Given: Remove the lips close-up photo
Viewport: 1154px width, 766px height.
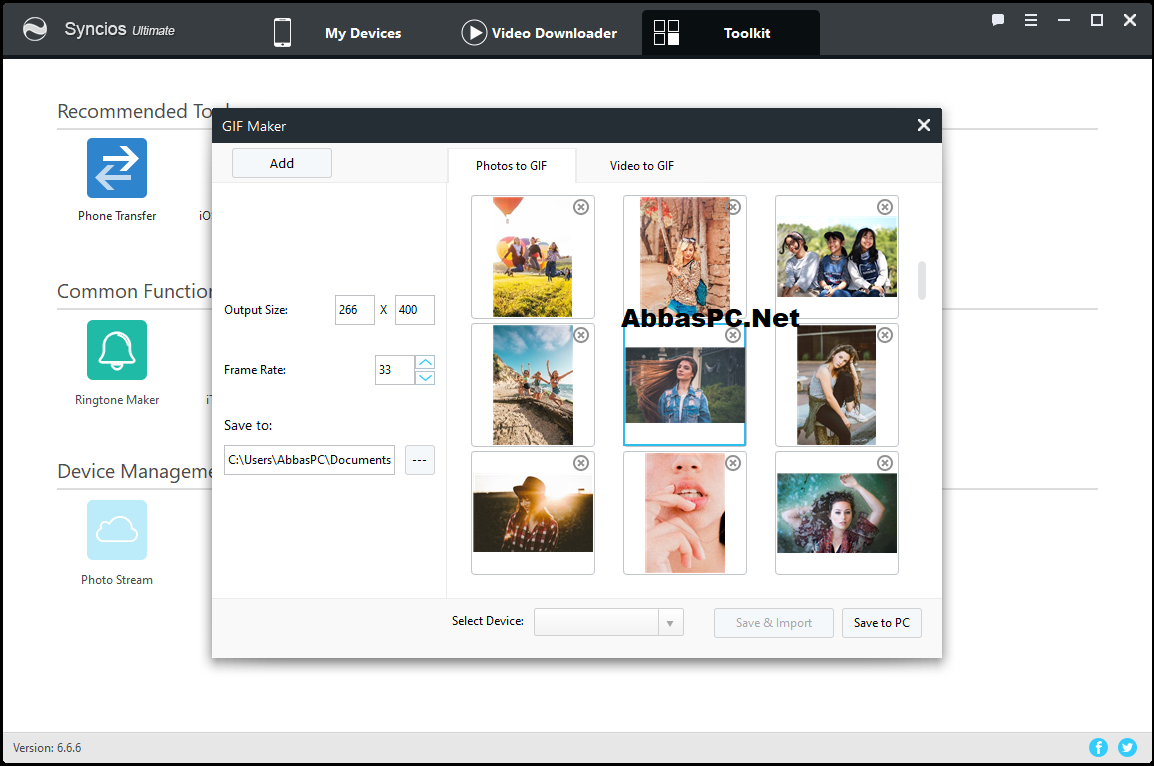Looking at the screenshot, I should [x=733, y=463].
